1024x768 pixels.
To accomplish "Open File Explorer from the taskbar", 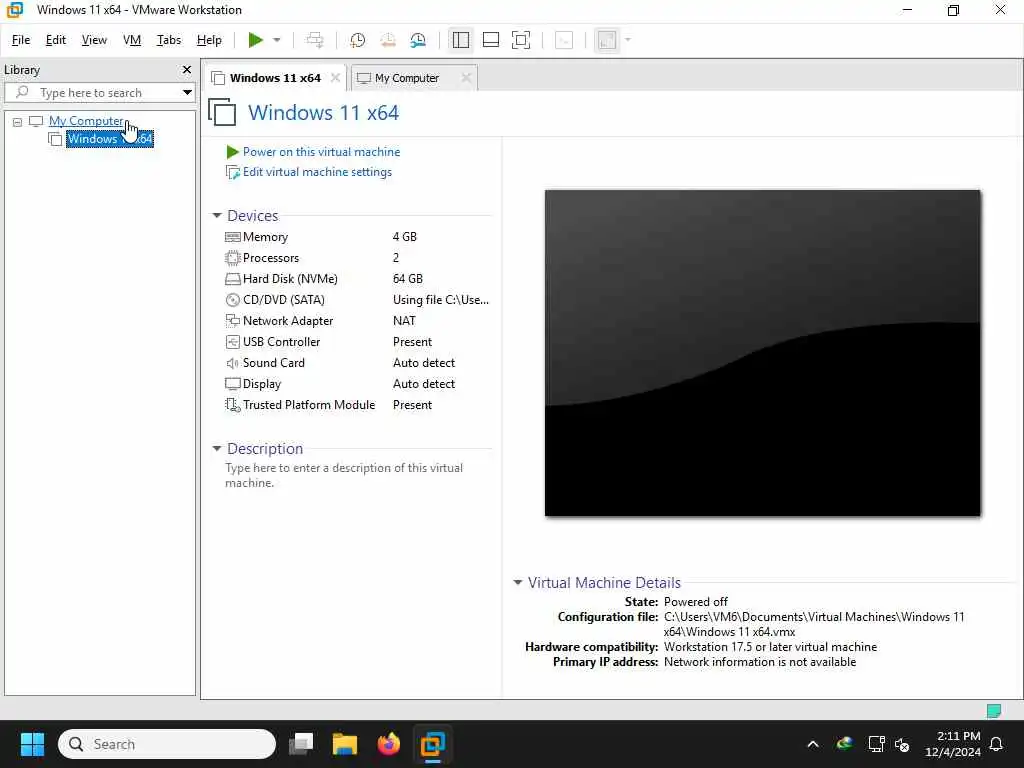I will tap(344, 744).
